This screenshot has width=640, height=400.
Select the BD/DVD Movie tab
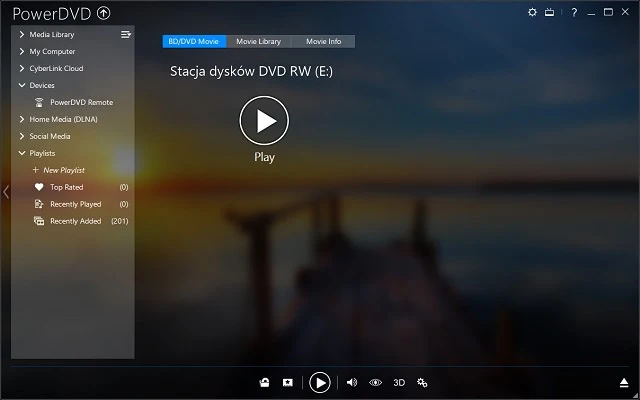click(194, 42)
